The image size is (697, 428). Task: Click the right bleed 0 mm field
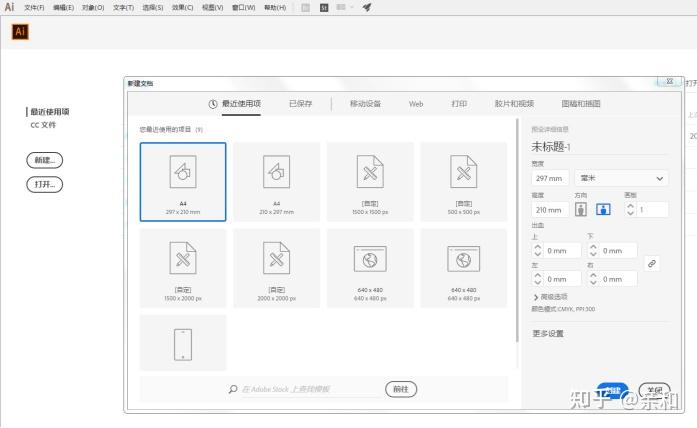[x=618, y=279]
